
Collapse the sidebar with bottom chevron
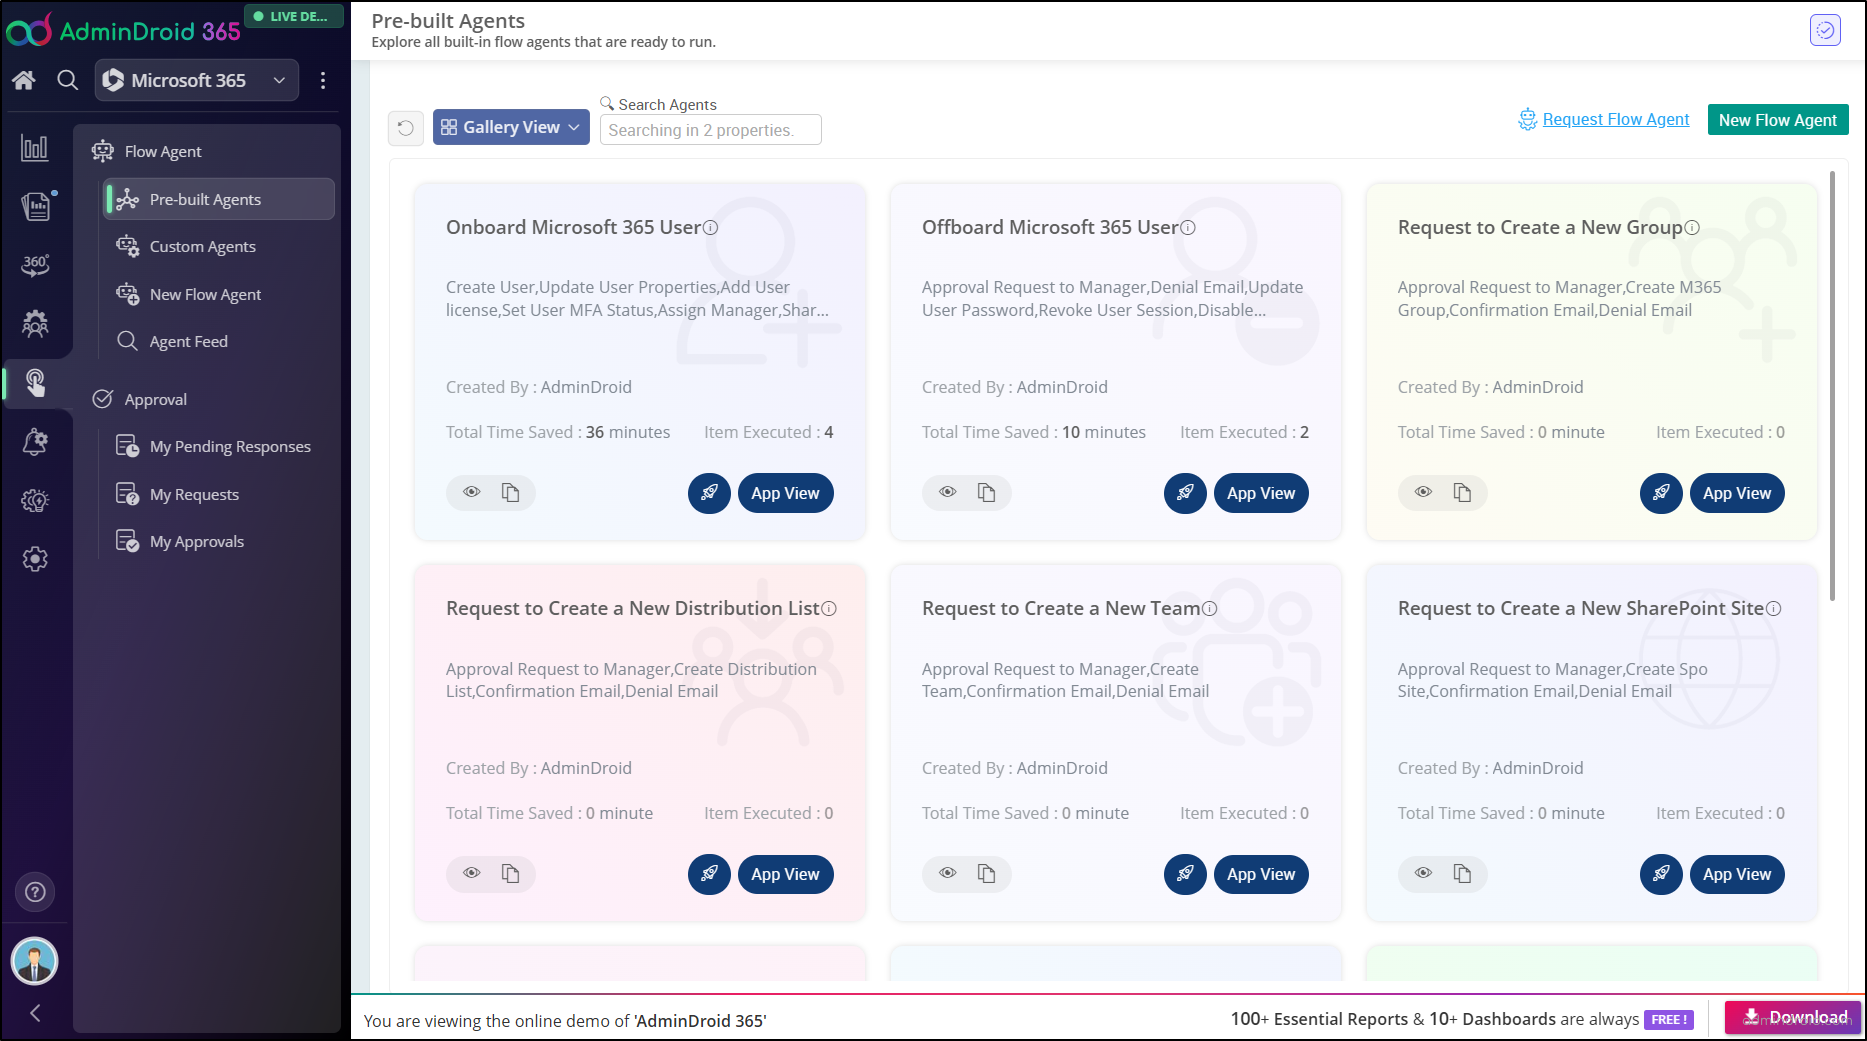[35, 1013]
